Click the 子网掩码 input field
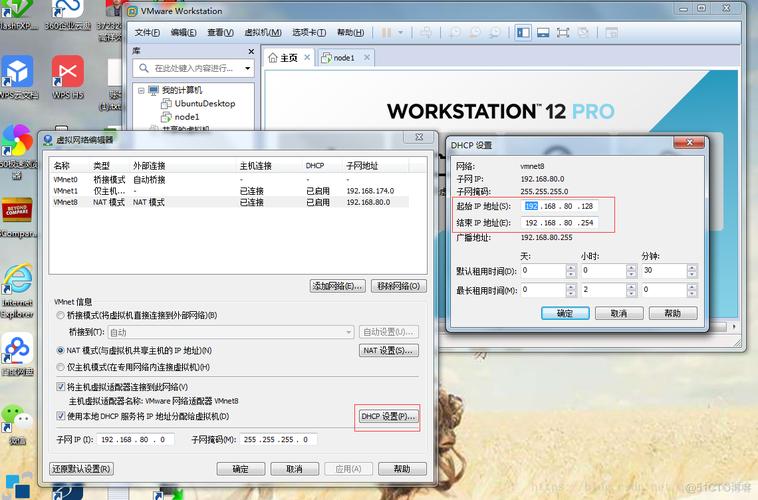Viewport: 758px width, 500px height. point(278,440)
